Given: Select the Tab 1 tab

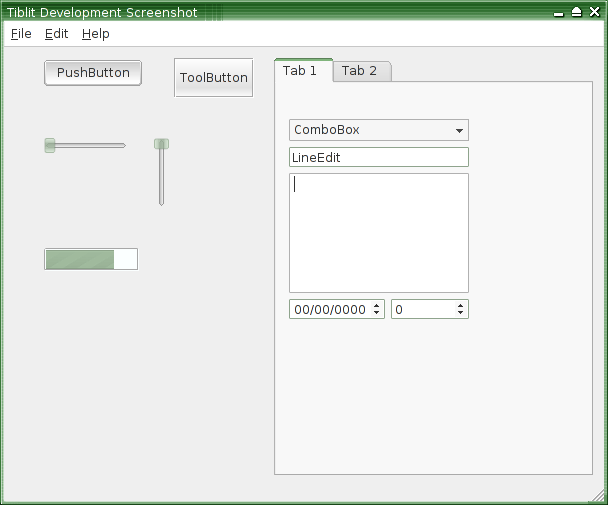Looking at the screenshot, I should (303, 71).
